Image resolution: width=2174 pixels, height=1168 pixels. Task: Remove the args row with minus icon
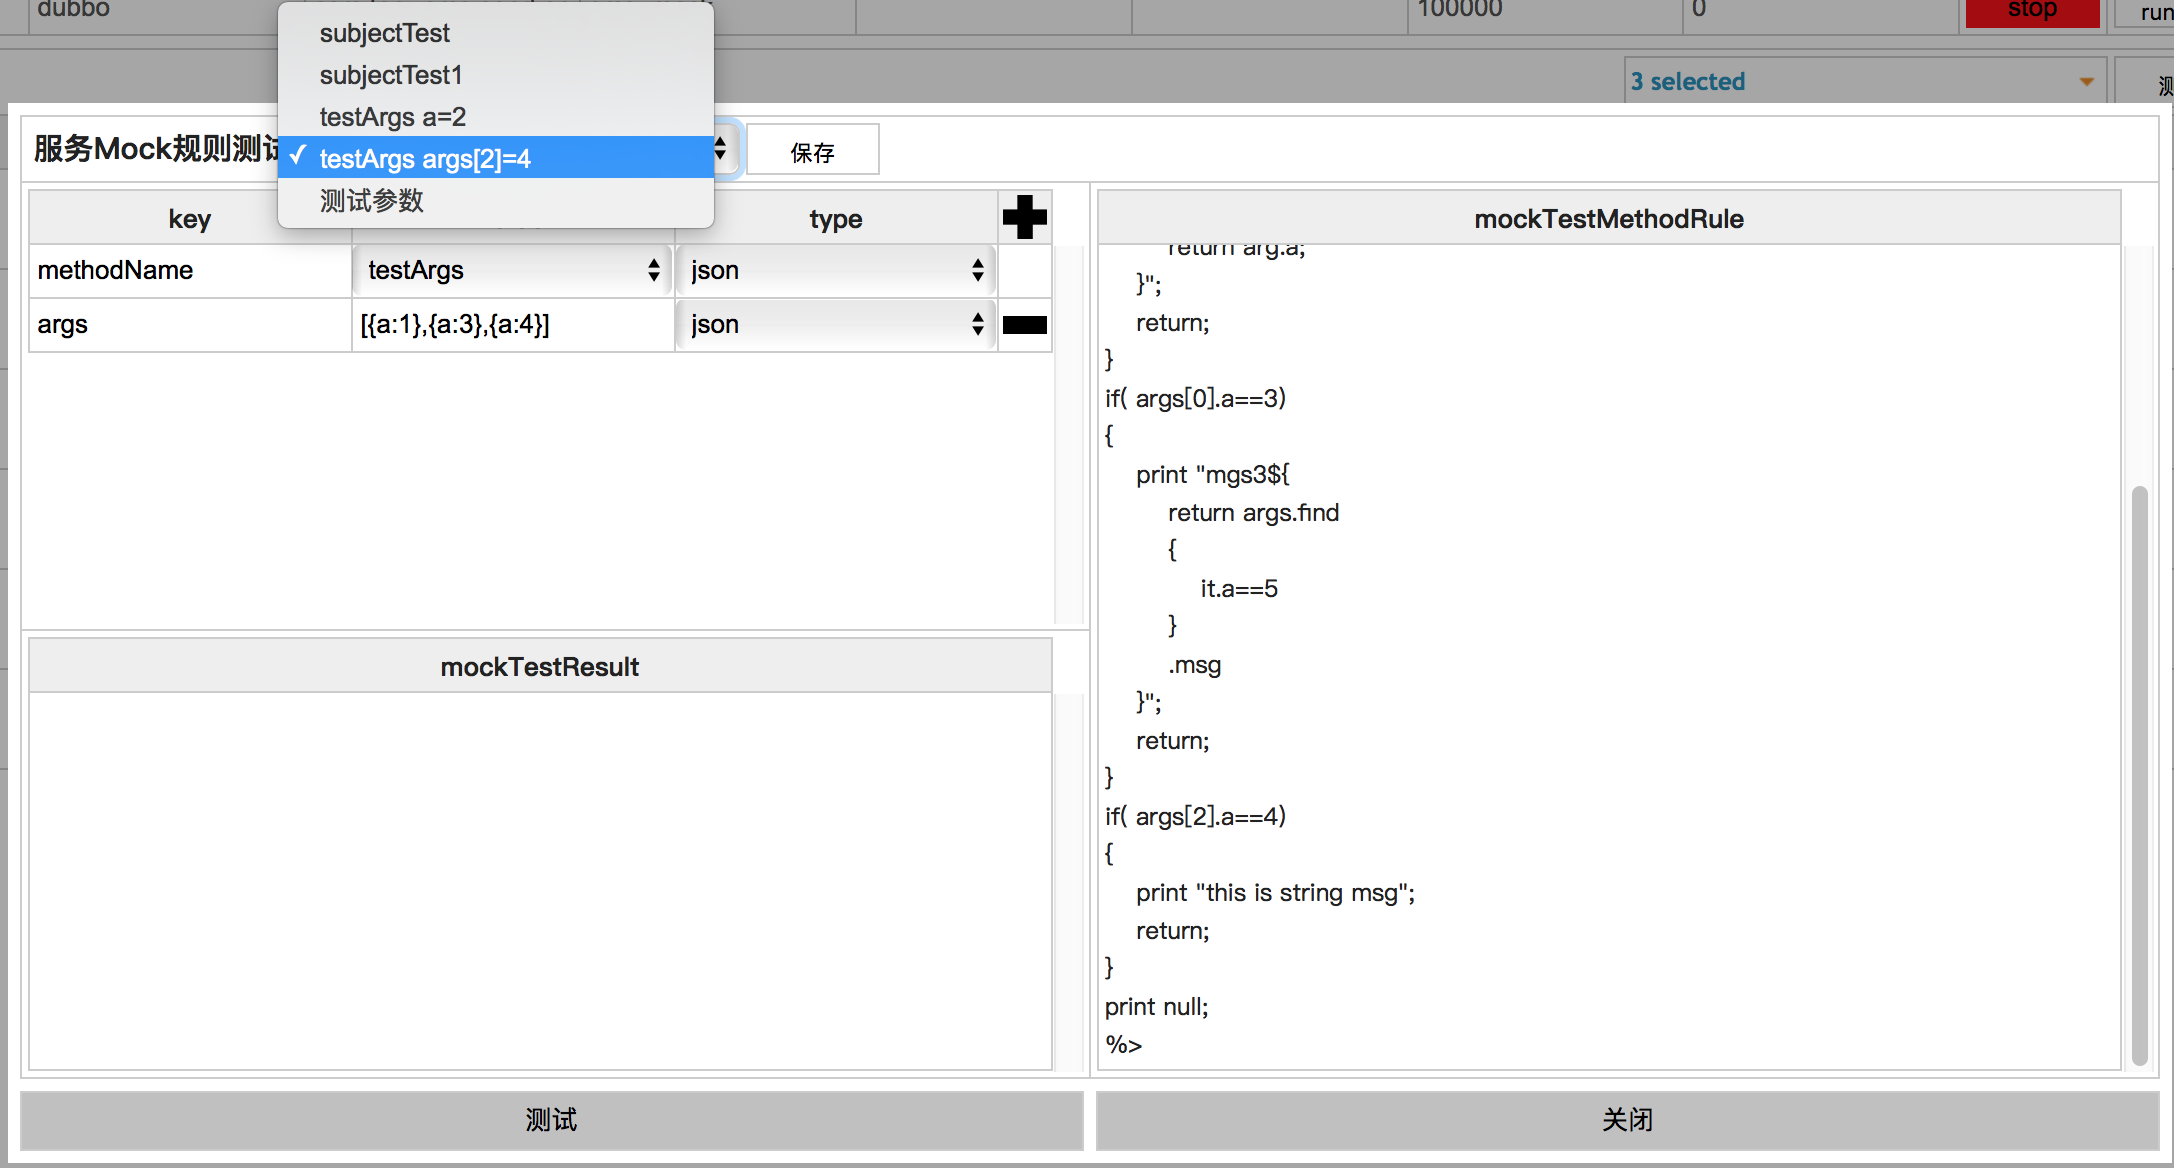1024,324
